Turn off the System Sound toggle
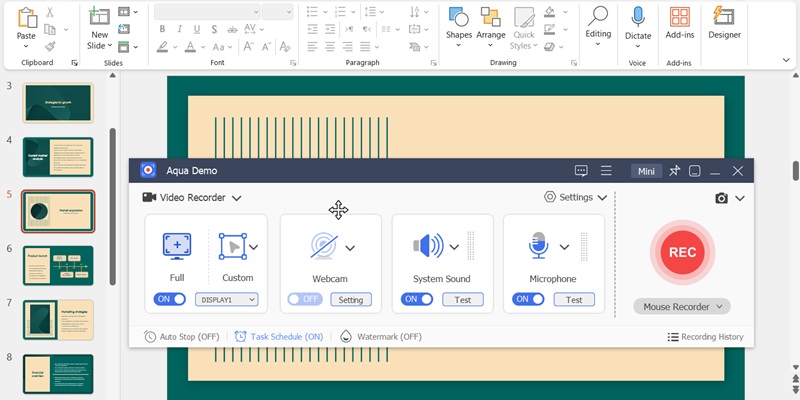 click(x=417, y=299)
